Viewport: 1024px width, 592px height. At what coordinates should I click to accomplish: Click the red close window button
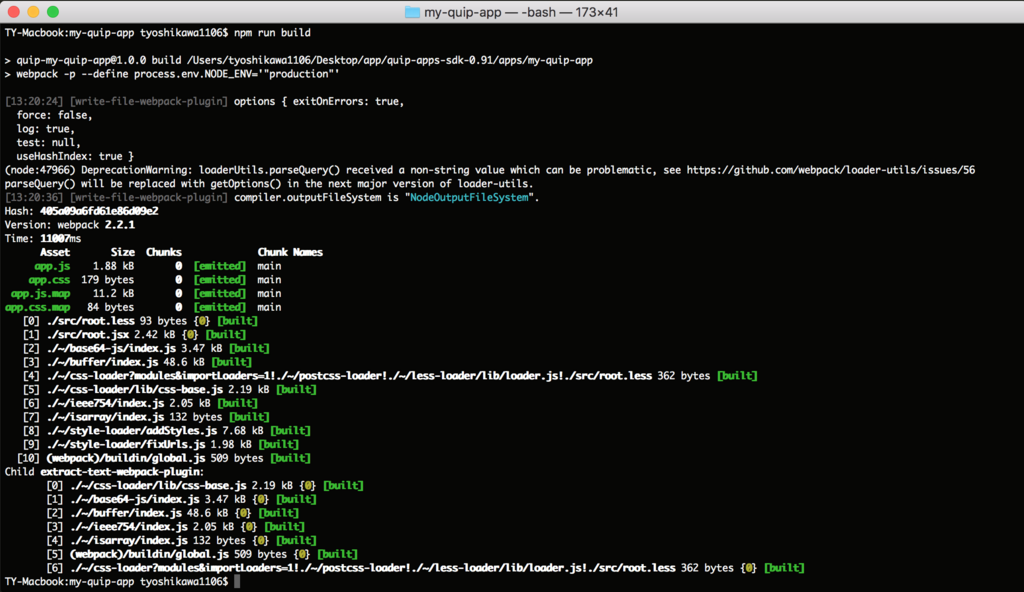click(x=13, y=12)
